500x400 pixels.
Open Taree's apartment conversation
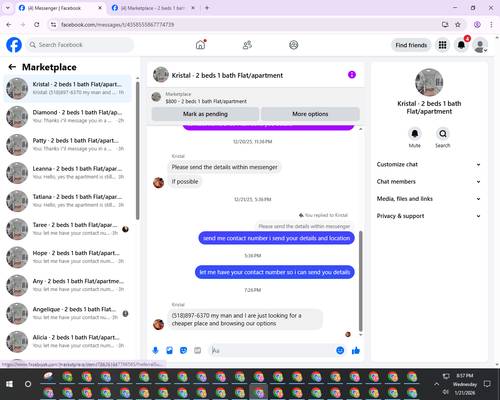pos(67,229)
